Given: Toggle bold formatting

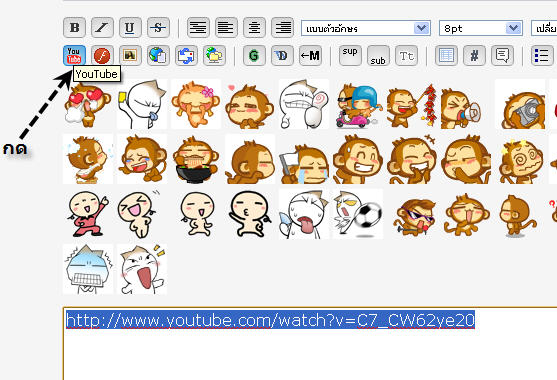Looking at the screenshot, I should pos(74,27).
